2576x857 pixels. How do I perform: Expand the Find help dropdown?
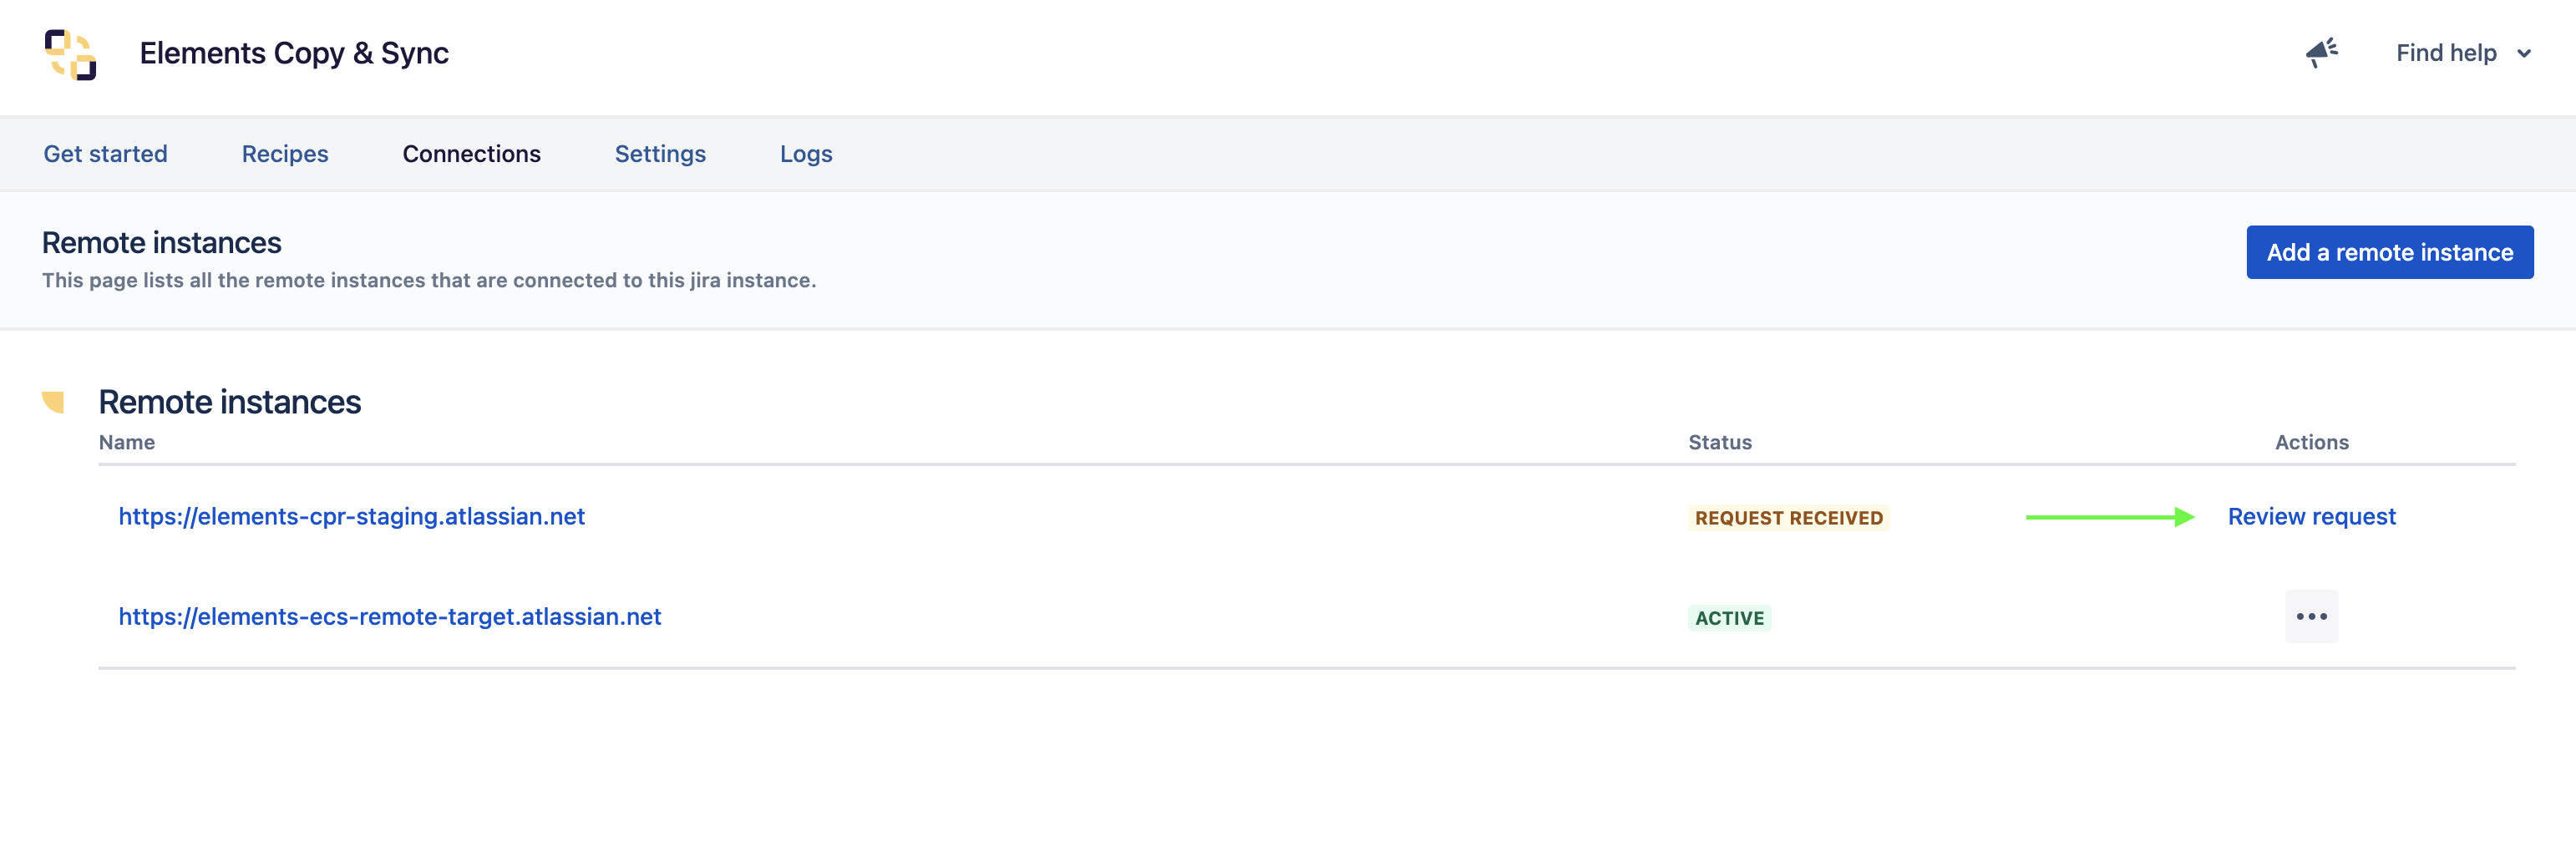tap(2463, 53)
